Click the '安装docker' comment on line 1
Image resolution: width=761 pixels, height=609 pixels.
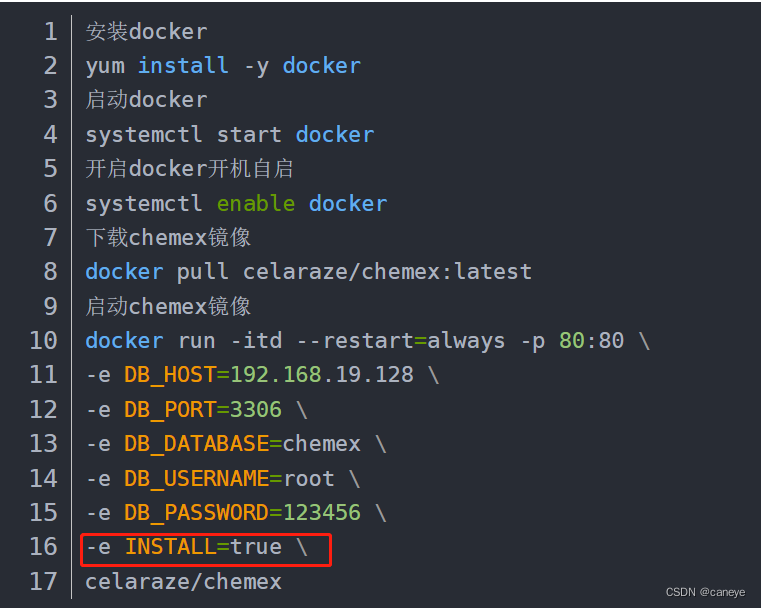[146, 31]
